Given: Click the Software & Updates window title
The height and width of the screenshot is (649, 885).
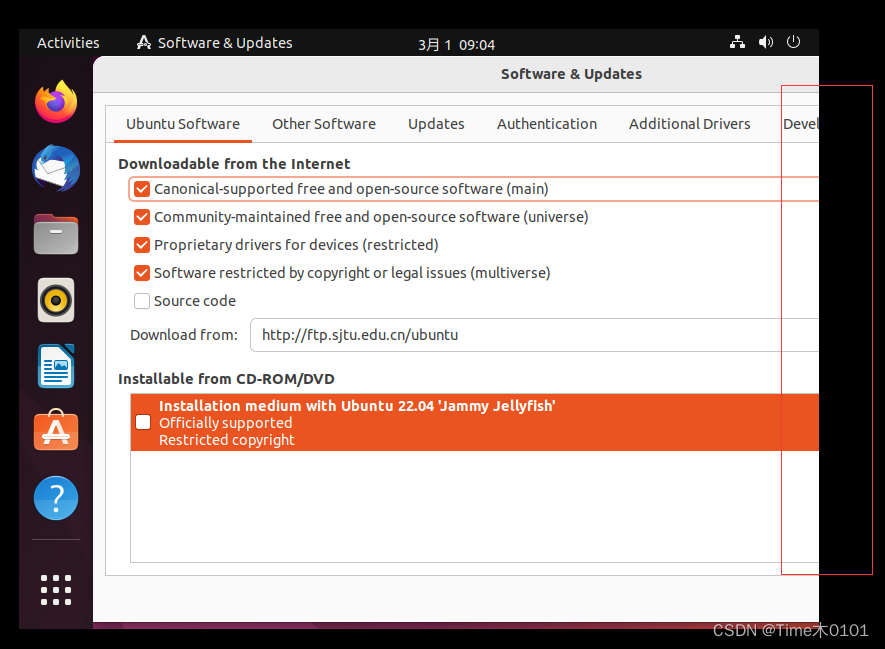Looking at the screenshot, I should pos(571,74).
